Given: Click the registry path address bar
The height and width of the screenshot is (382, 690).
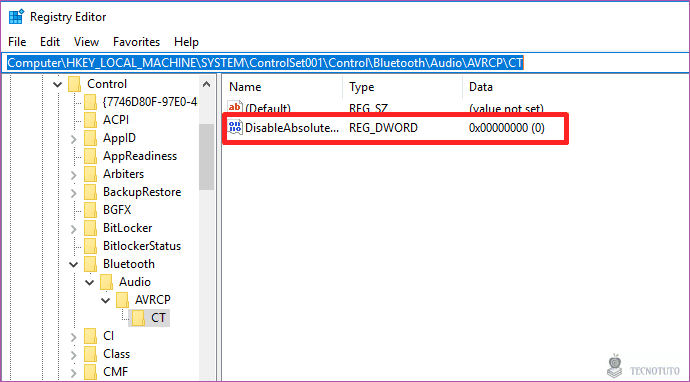Looking at the screenshot, I should tap(345, 63).
